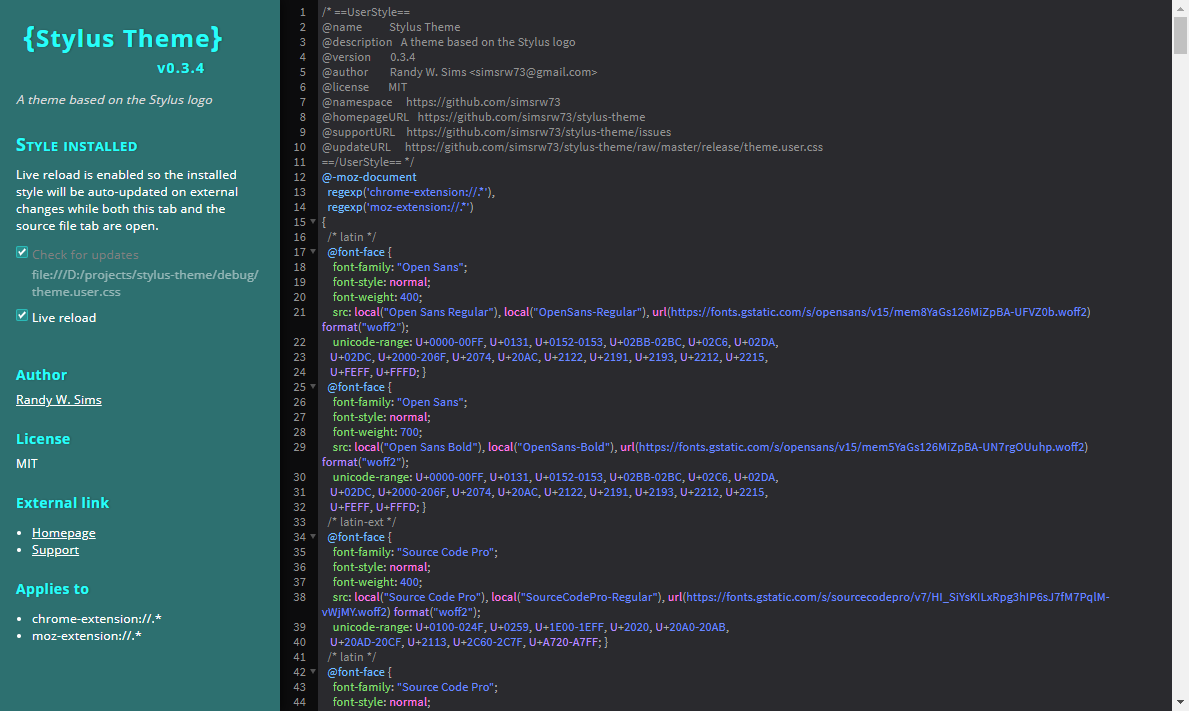Click the theme.user.css file path text
Screen dimensions: 1189x711
(x=145, y=283)
